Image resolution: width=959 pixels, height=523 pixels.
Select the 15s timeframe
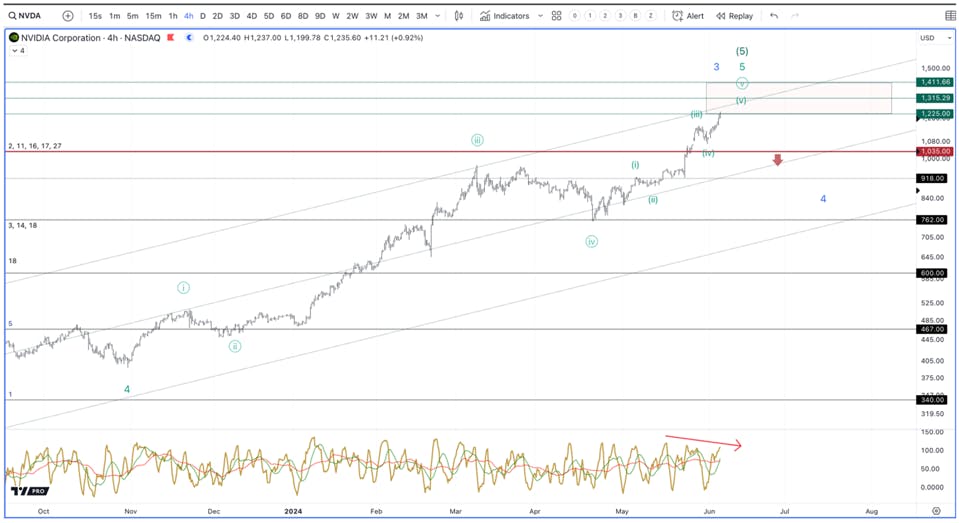(95, 16)
